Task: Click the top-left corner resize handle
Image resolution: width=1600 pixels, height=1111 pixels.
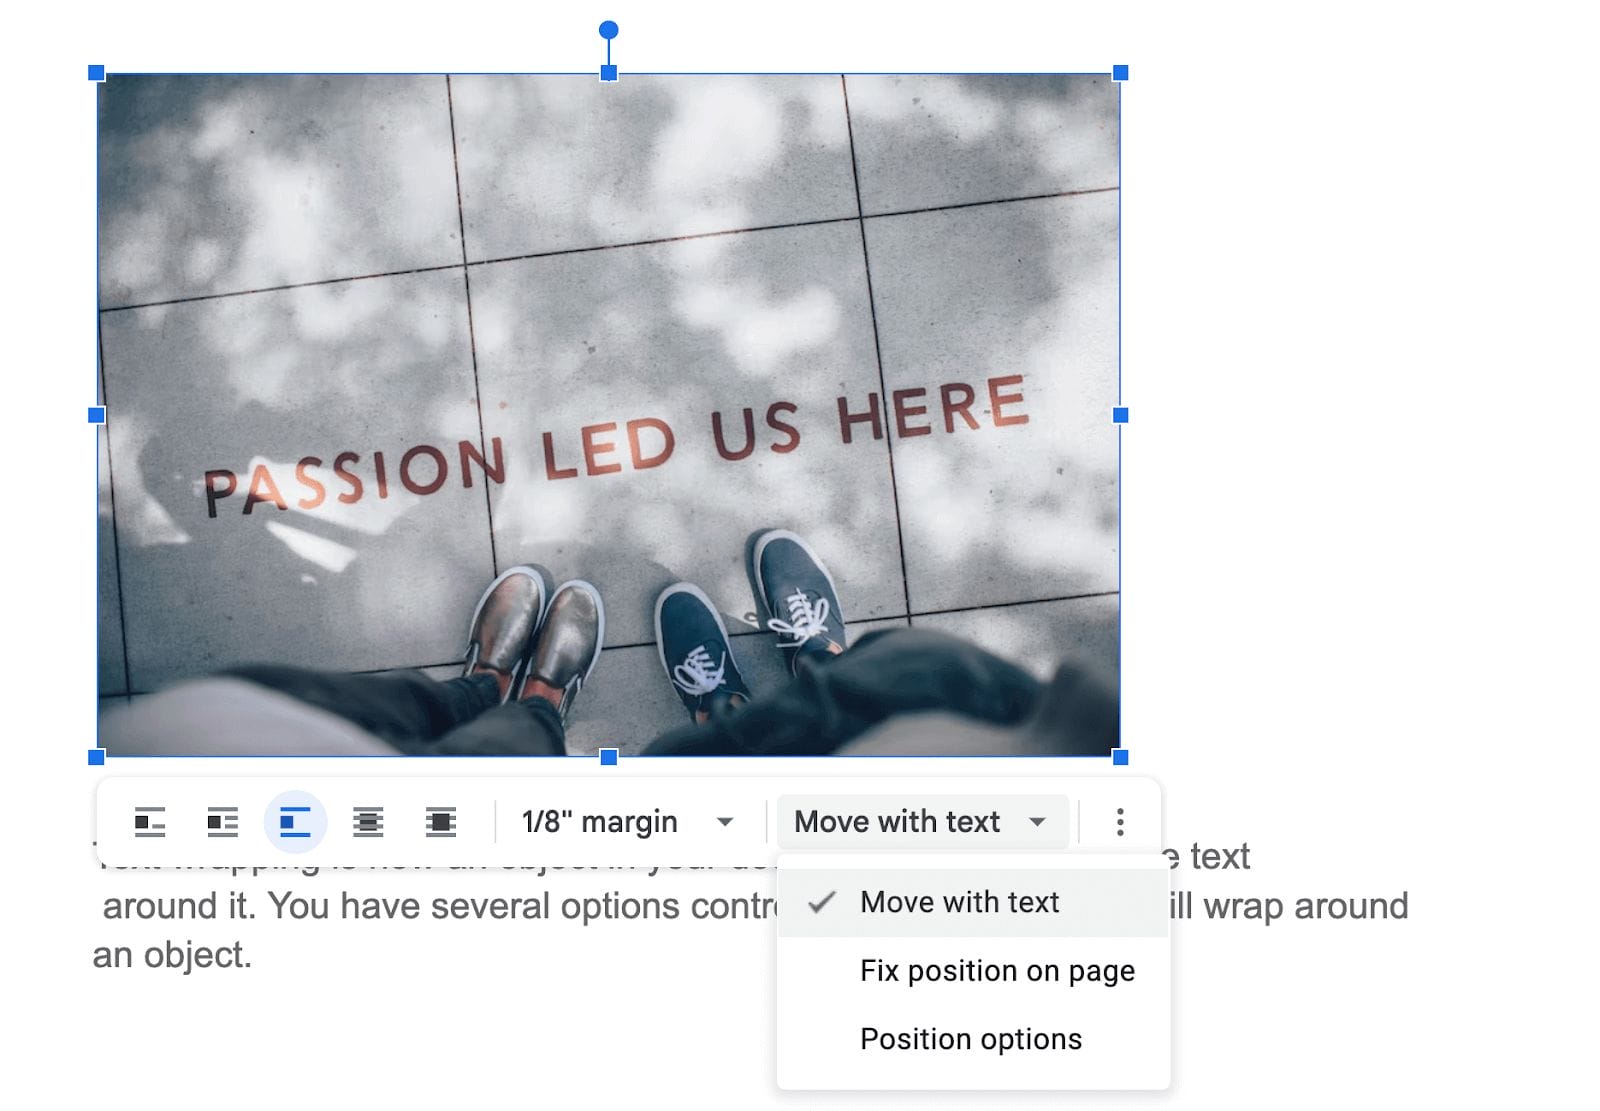Action: coord(97,73)
